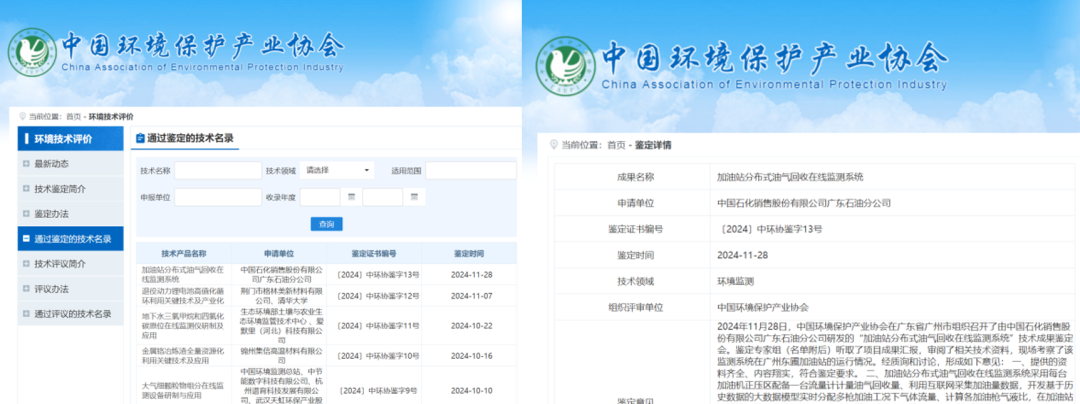Click the date 2024-10-10 in the table

tap(472, 391)
